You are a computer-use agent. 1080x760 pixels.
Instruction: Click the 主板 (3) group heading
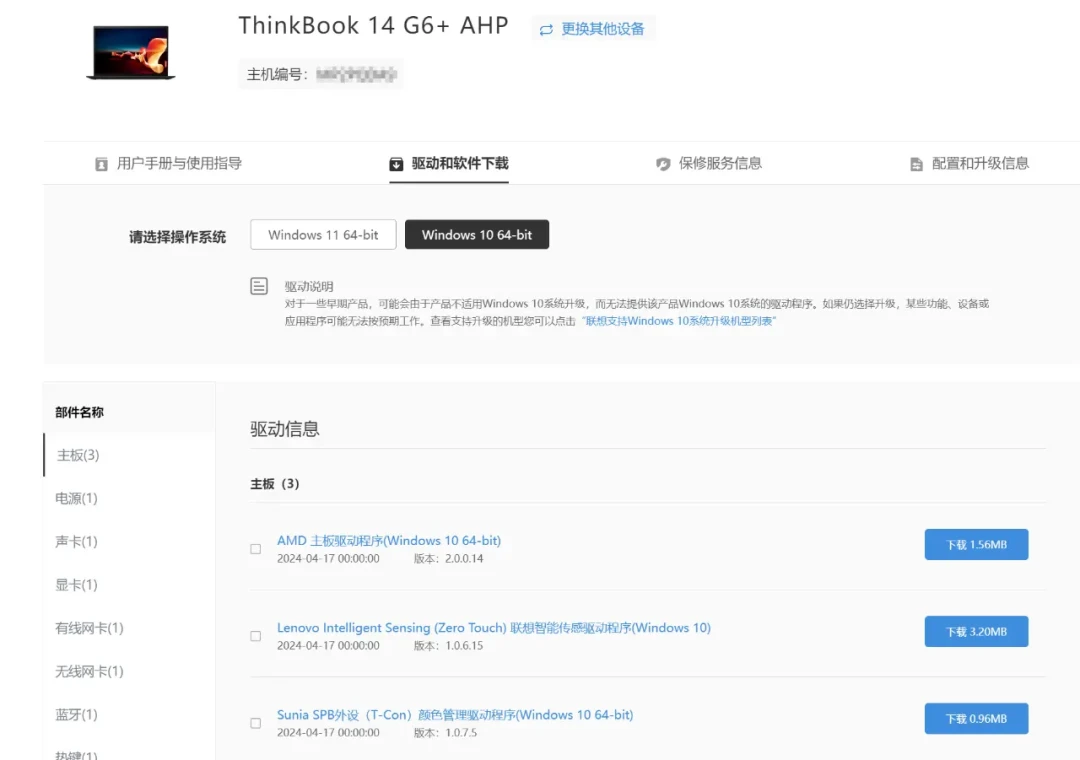275,484
